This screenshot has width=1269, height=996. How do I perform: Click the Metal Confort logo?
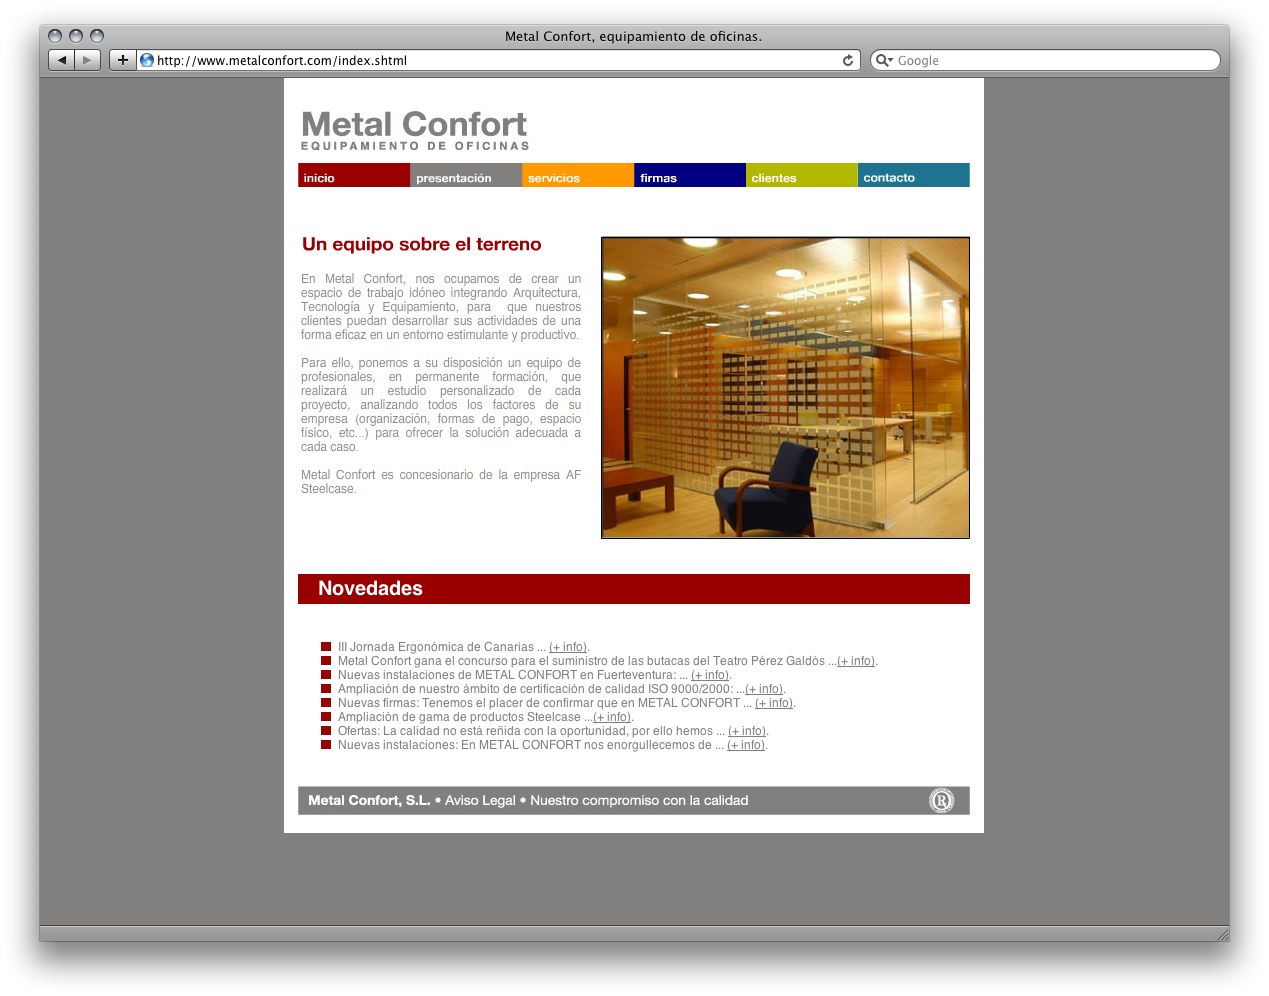[x=415, y=130]
